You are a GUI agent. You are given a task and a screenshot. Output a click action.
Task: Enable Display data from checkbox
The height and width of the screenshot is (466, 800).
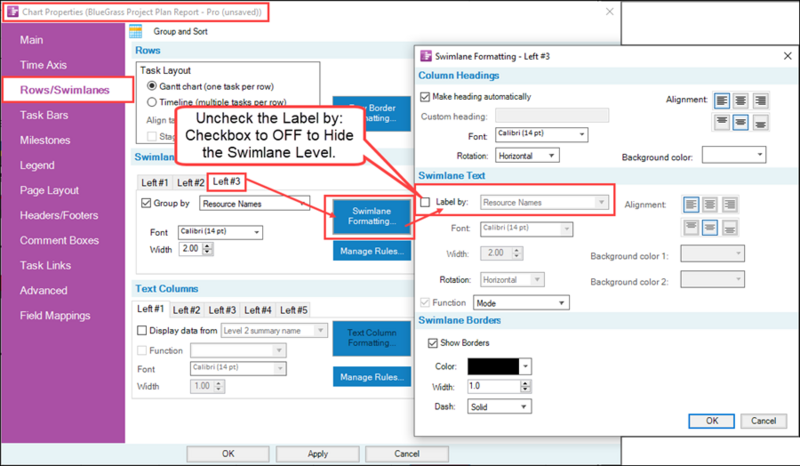coord(142,331)
